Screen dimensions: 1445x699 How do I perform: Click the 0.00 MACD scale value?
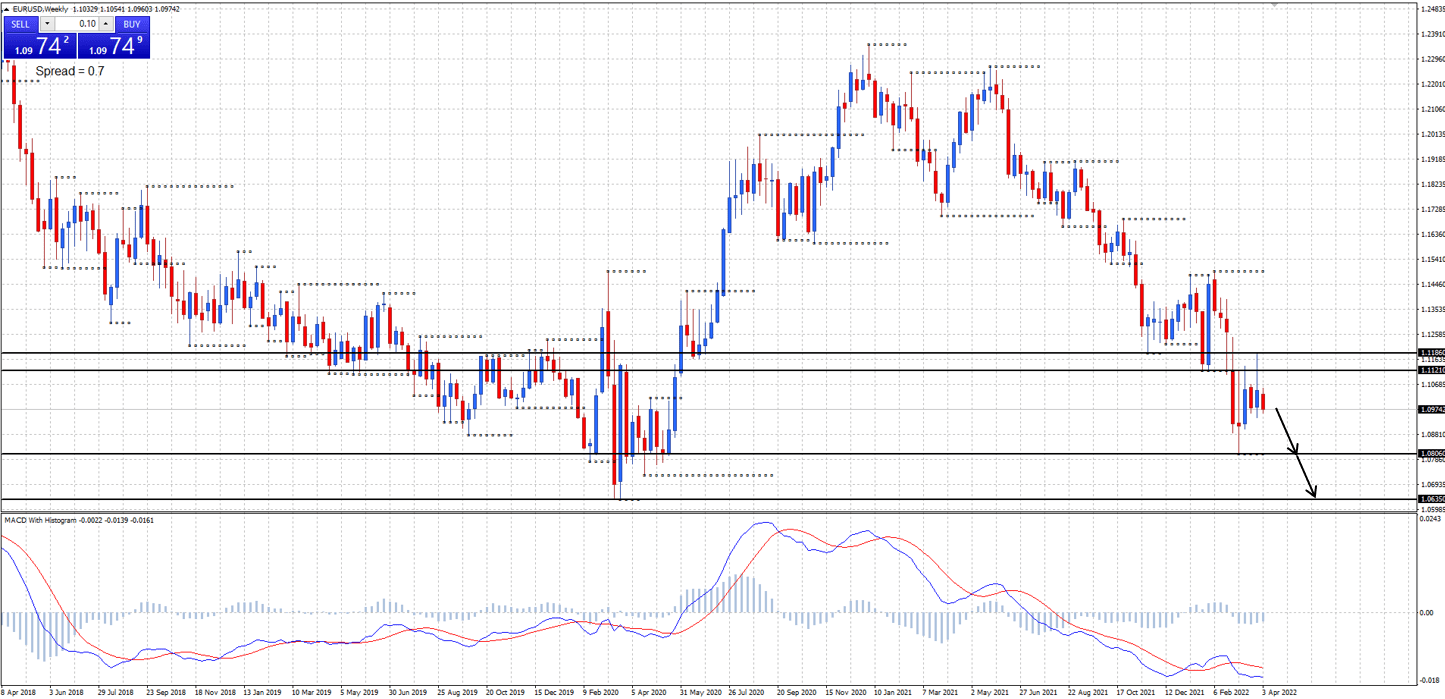[x=1428, y=612]
